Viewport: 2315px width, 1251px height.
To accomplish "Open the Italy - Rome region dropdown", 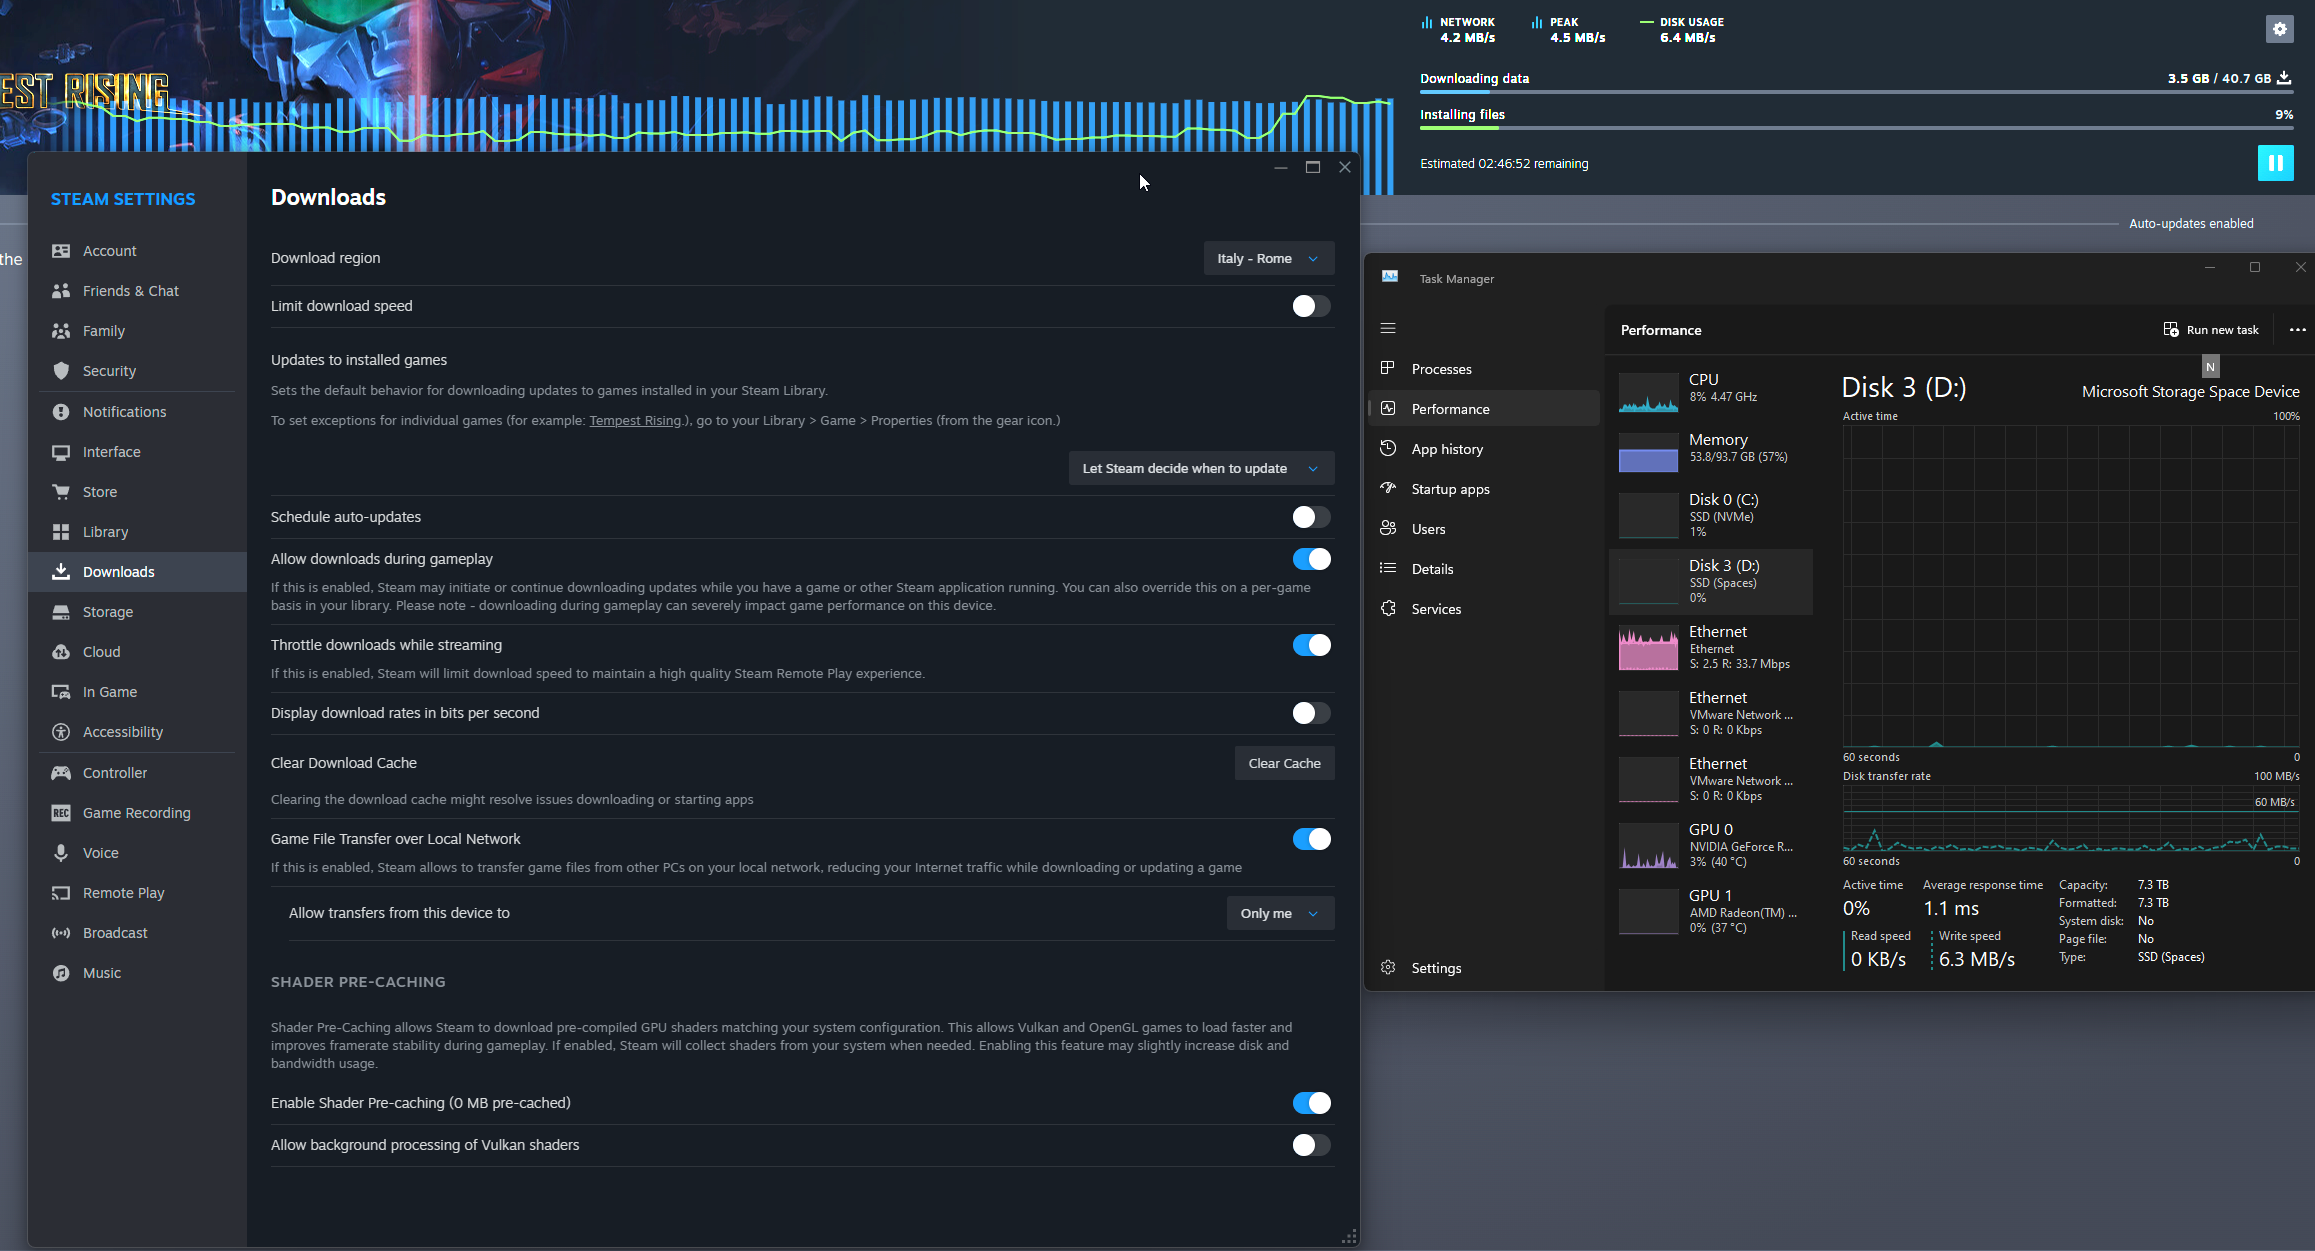I will click(x=1268, y=258).
